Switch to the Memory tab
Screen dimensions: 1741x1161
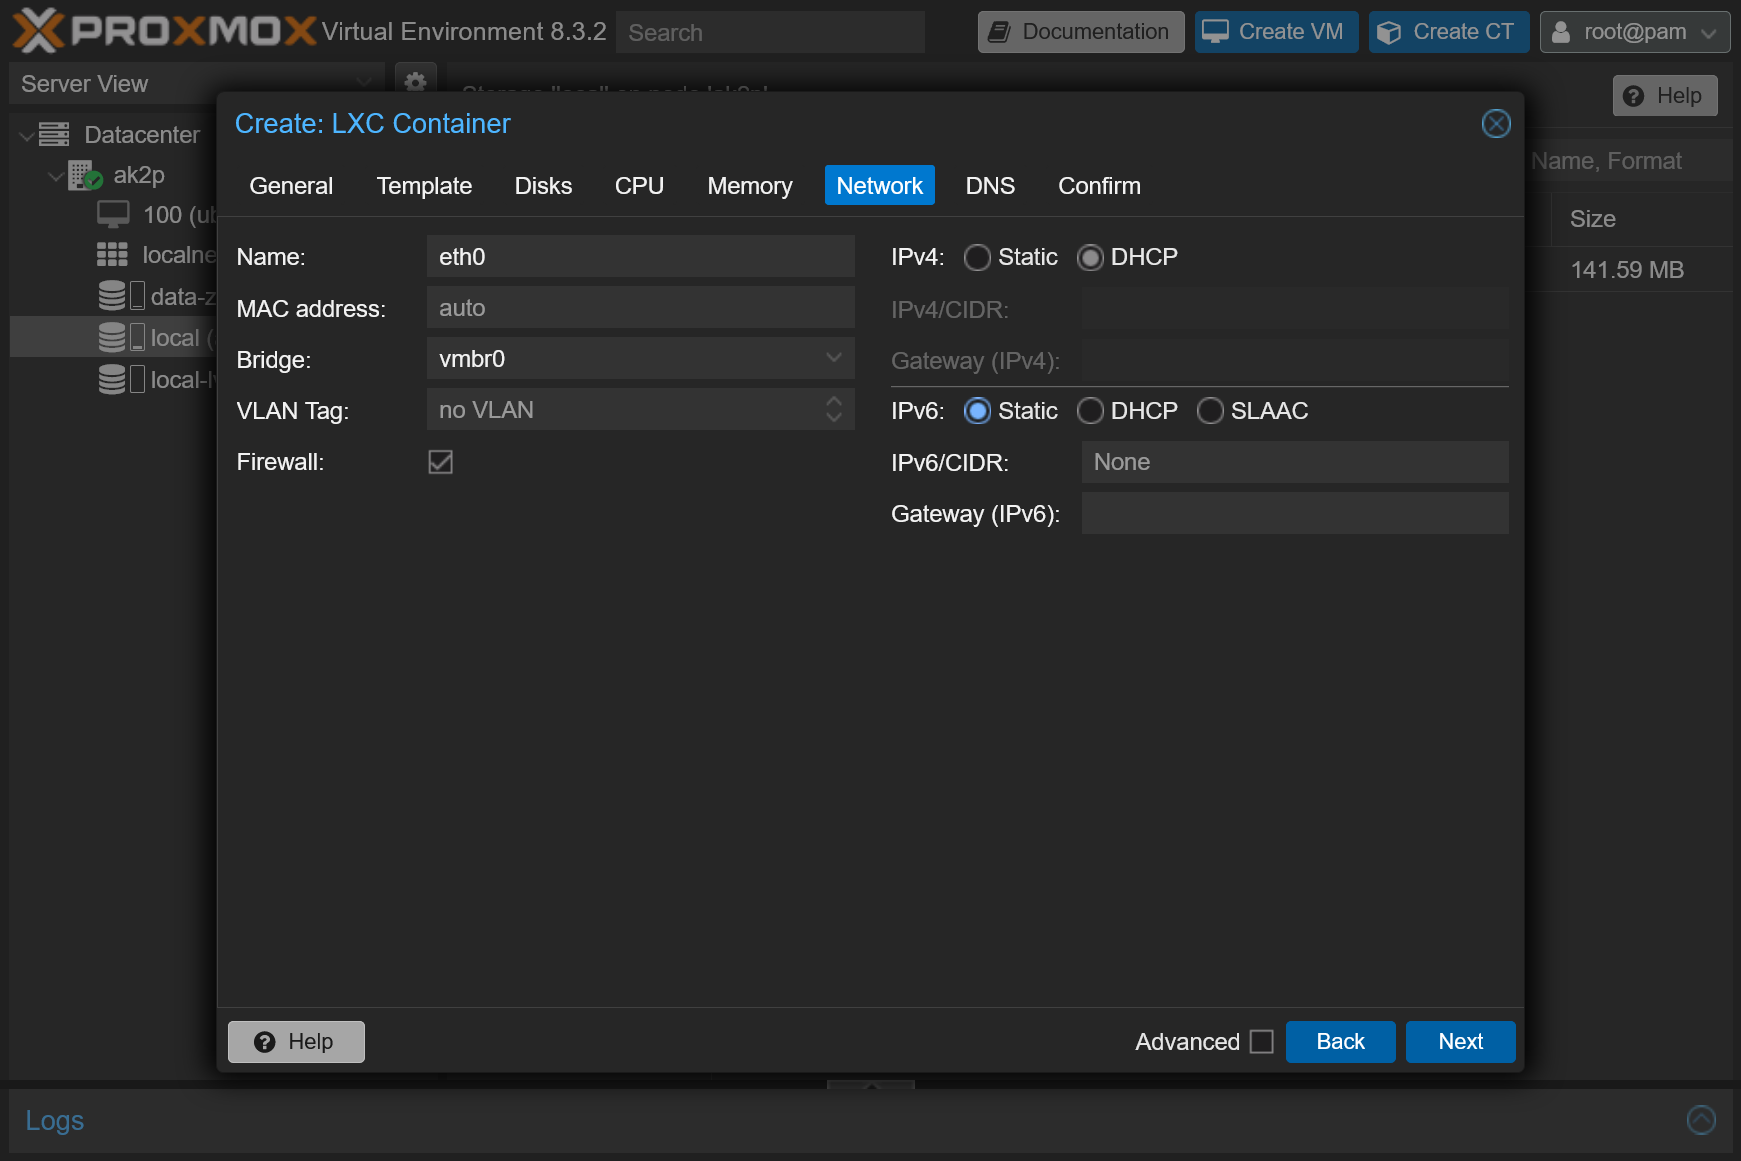pos(750,186)
